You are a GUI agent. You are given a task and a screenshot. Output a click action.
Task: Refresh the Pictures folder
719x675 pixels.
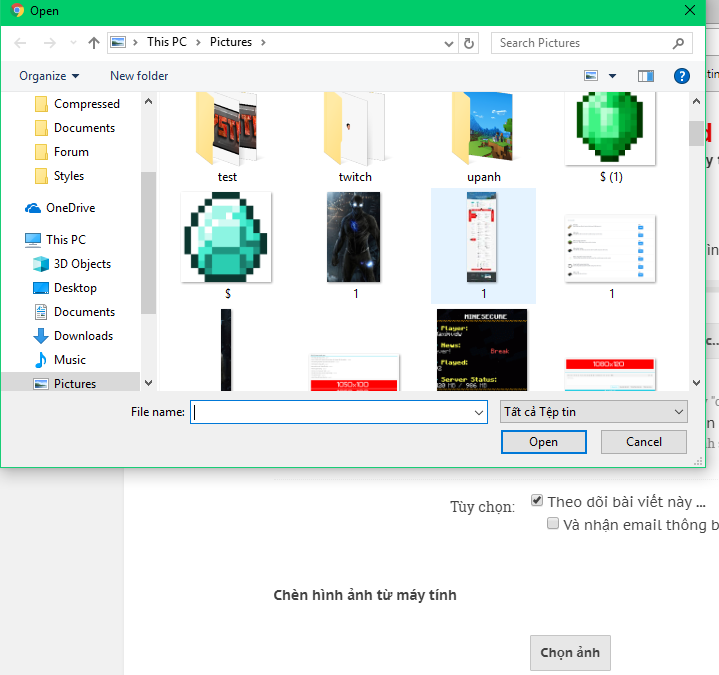469,43
